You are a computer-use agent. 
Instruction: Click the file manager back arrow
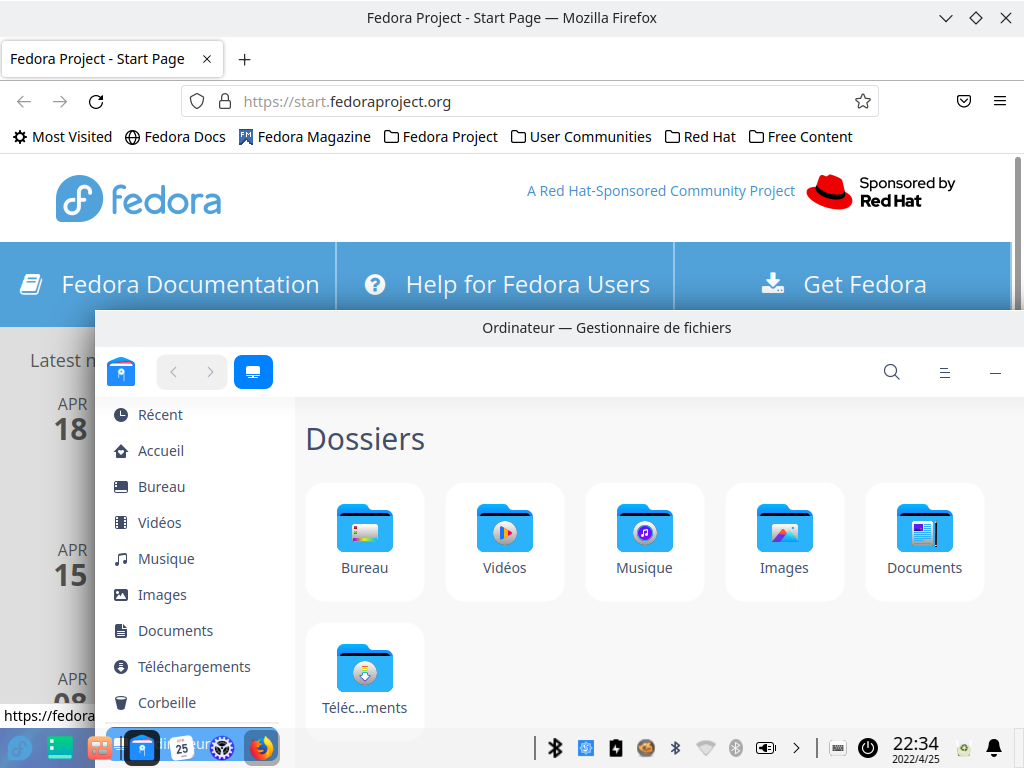(174, 372)
